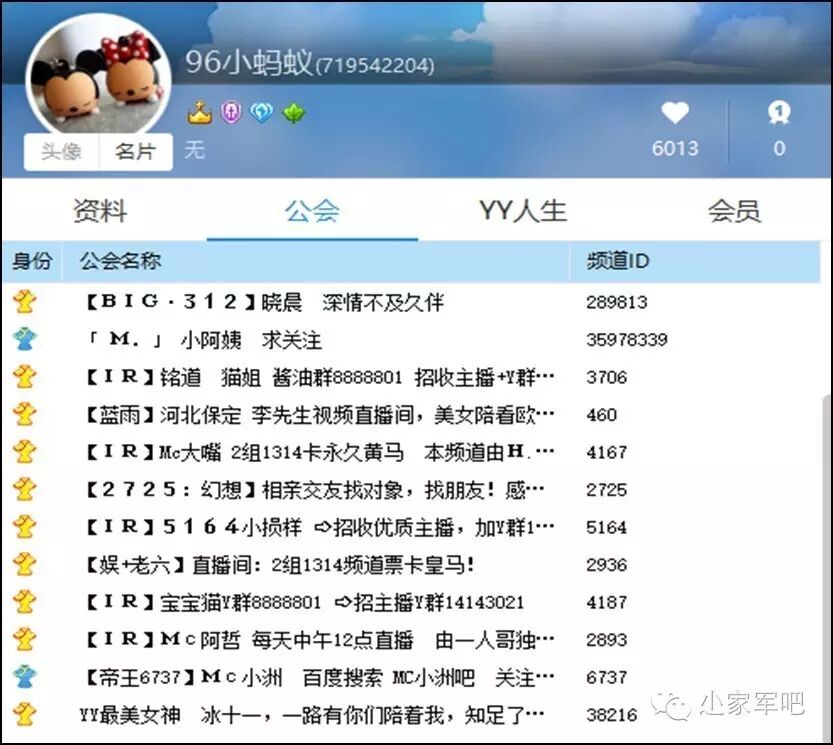Image resolution: width=833 pixels, height=745 pixels.
Task: Click the purple shield badge icon
Action: tap(231, 113)
